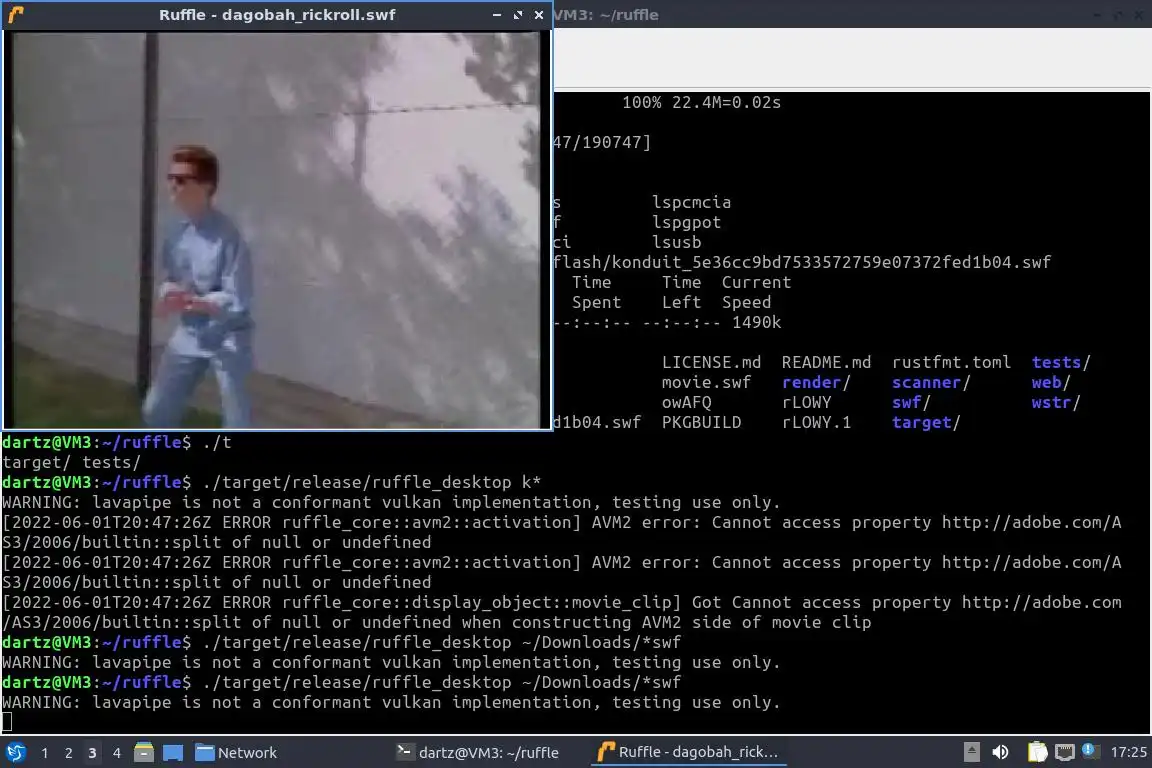Click 'web/' in terminal listing

click(x=1051, y=382)
